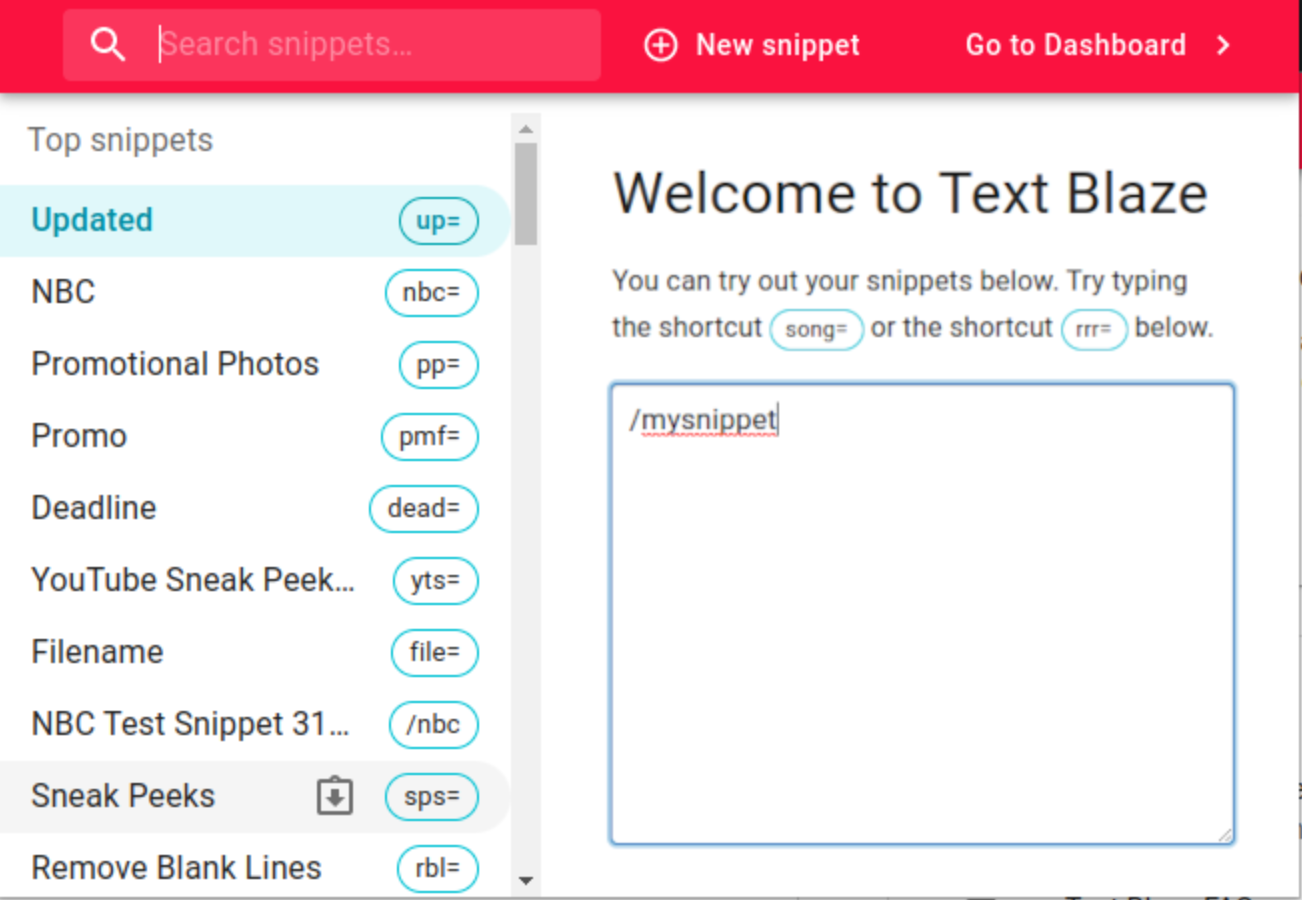Choose the YouTube Sneak Peek snippet
Image resolution: width=1302 pixels, height=900 pixels.
pos(255,581)
